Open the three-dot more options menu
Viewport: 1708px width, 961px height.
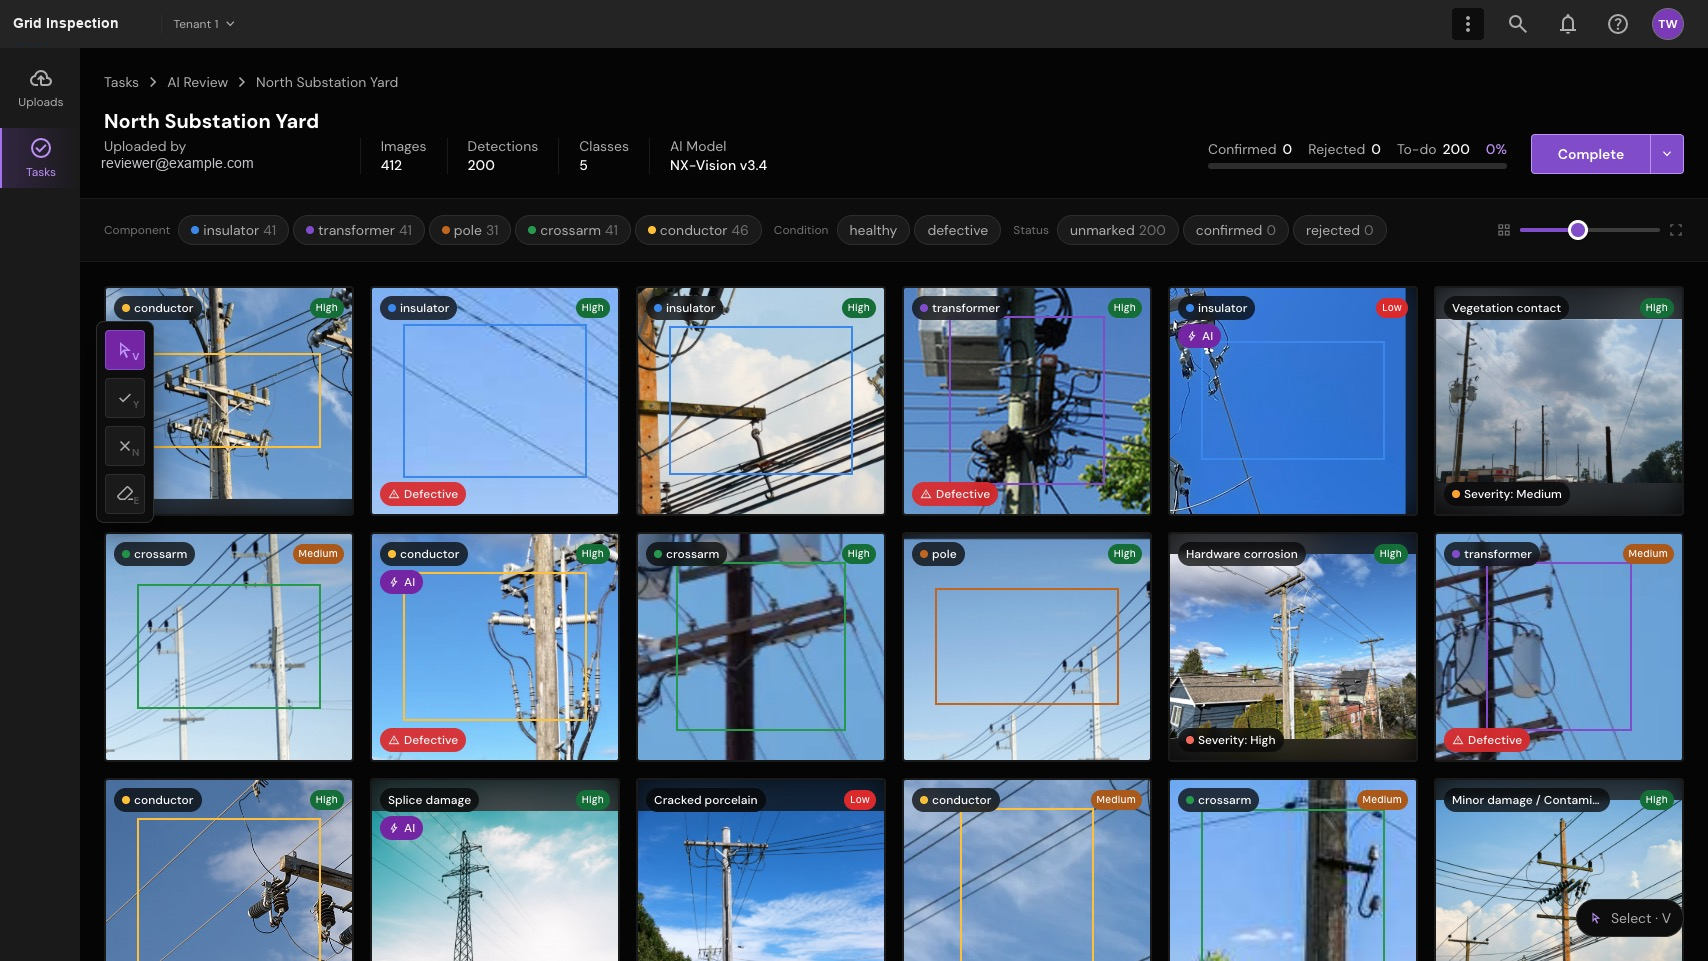pos(1467,24)
